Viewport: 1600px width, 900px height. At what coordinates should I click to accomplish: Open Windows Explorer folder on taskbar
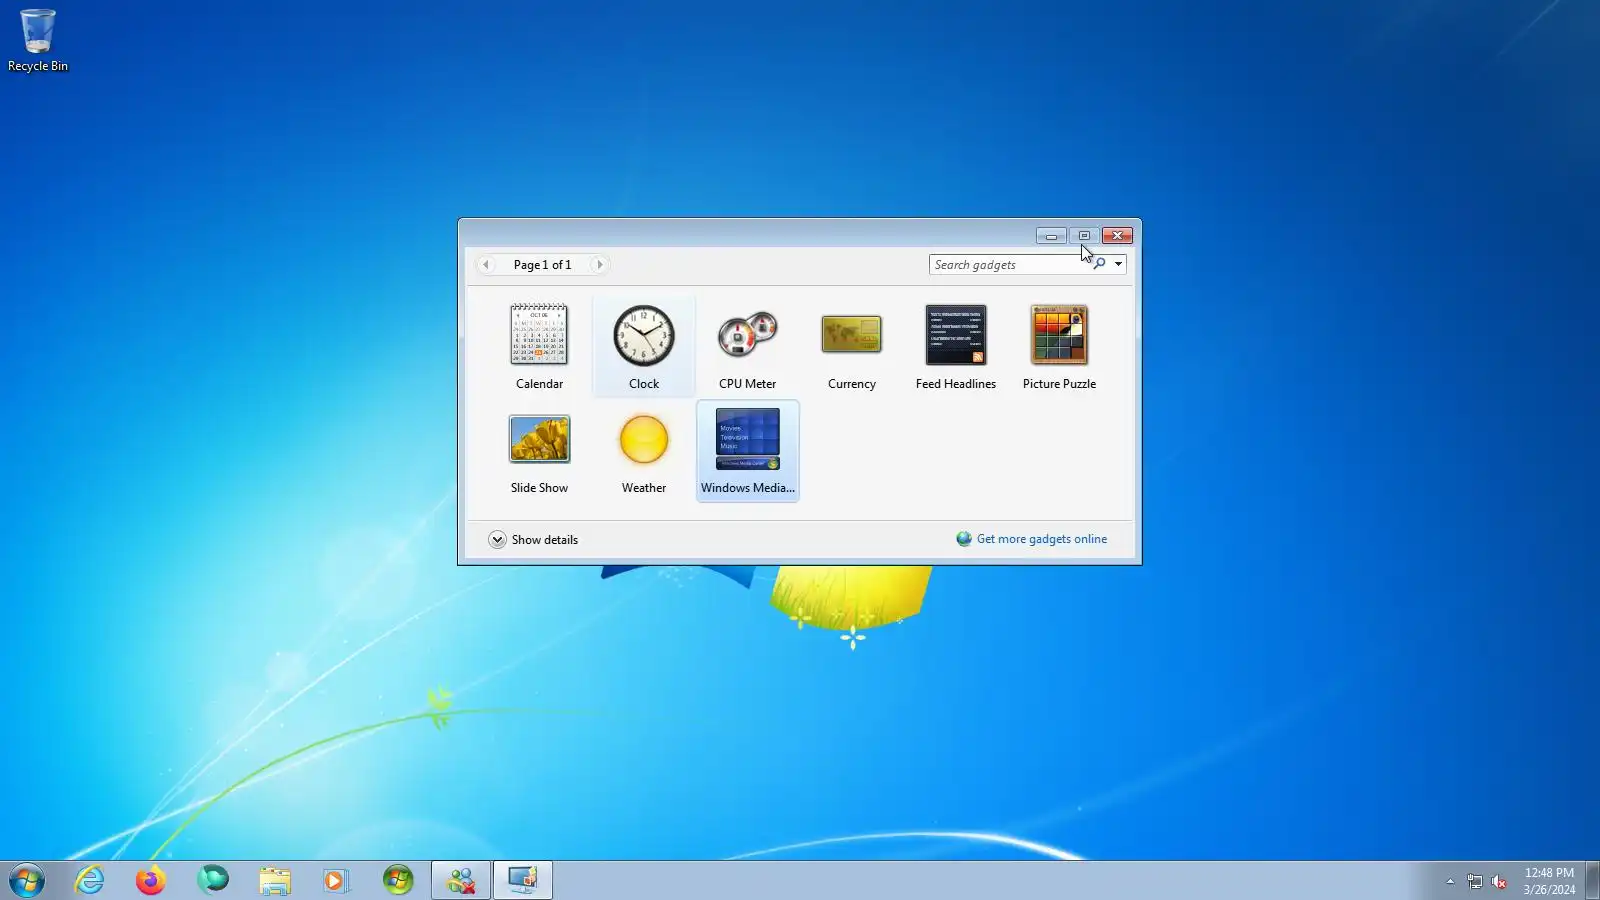(275, 880)
